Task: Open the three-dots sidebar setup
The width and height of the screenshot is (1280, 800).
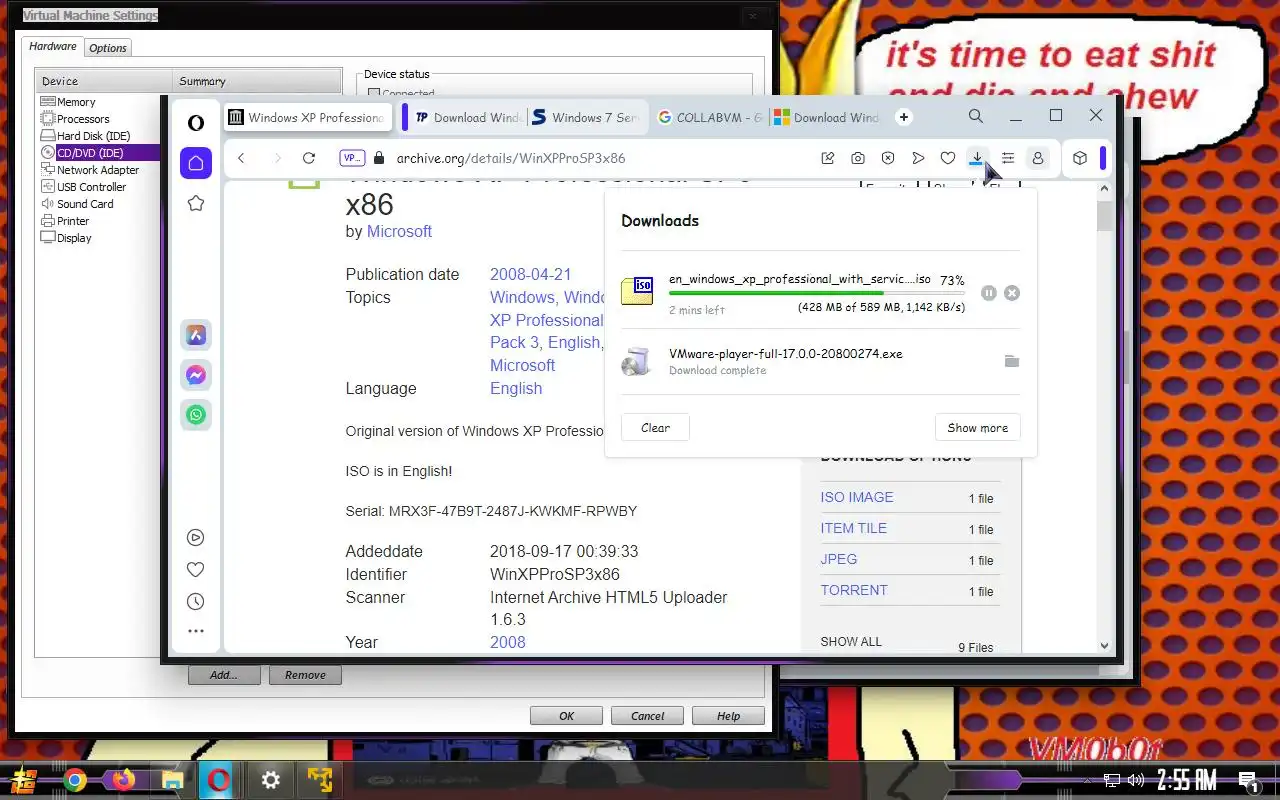Action: 196,631
